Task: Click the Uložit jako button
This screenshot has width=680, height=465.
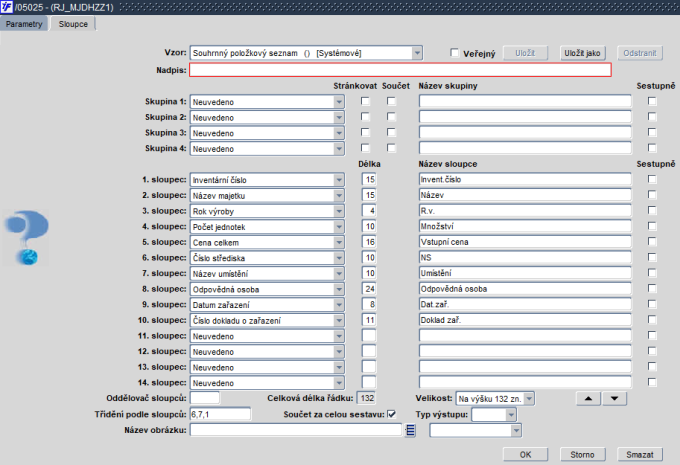Action: [x=582, y=53]
